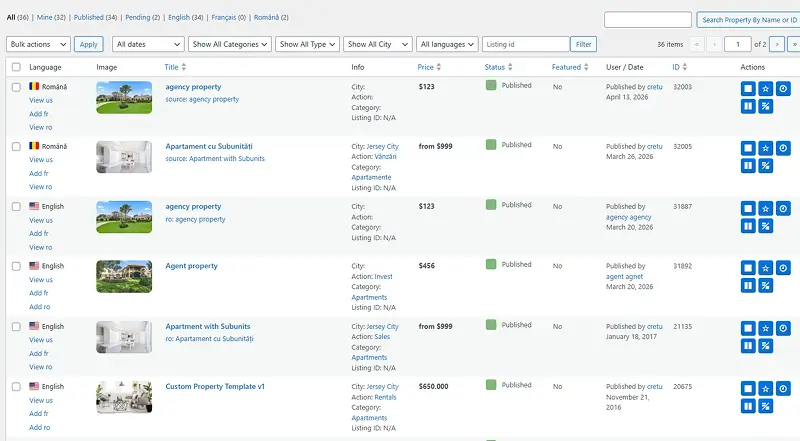Open the All languages dropdown
This screenshot has width=800, height=441.
[446, 44]
